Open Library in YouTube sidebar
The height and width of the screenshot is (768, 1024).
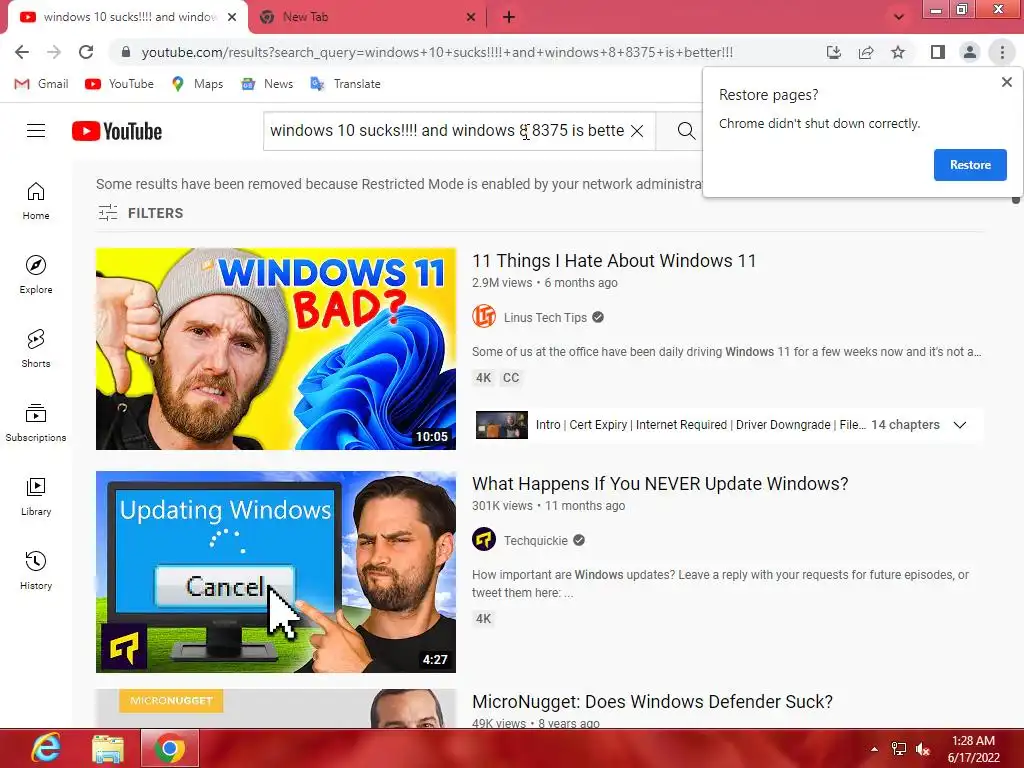[36, 497]
